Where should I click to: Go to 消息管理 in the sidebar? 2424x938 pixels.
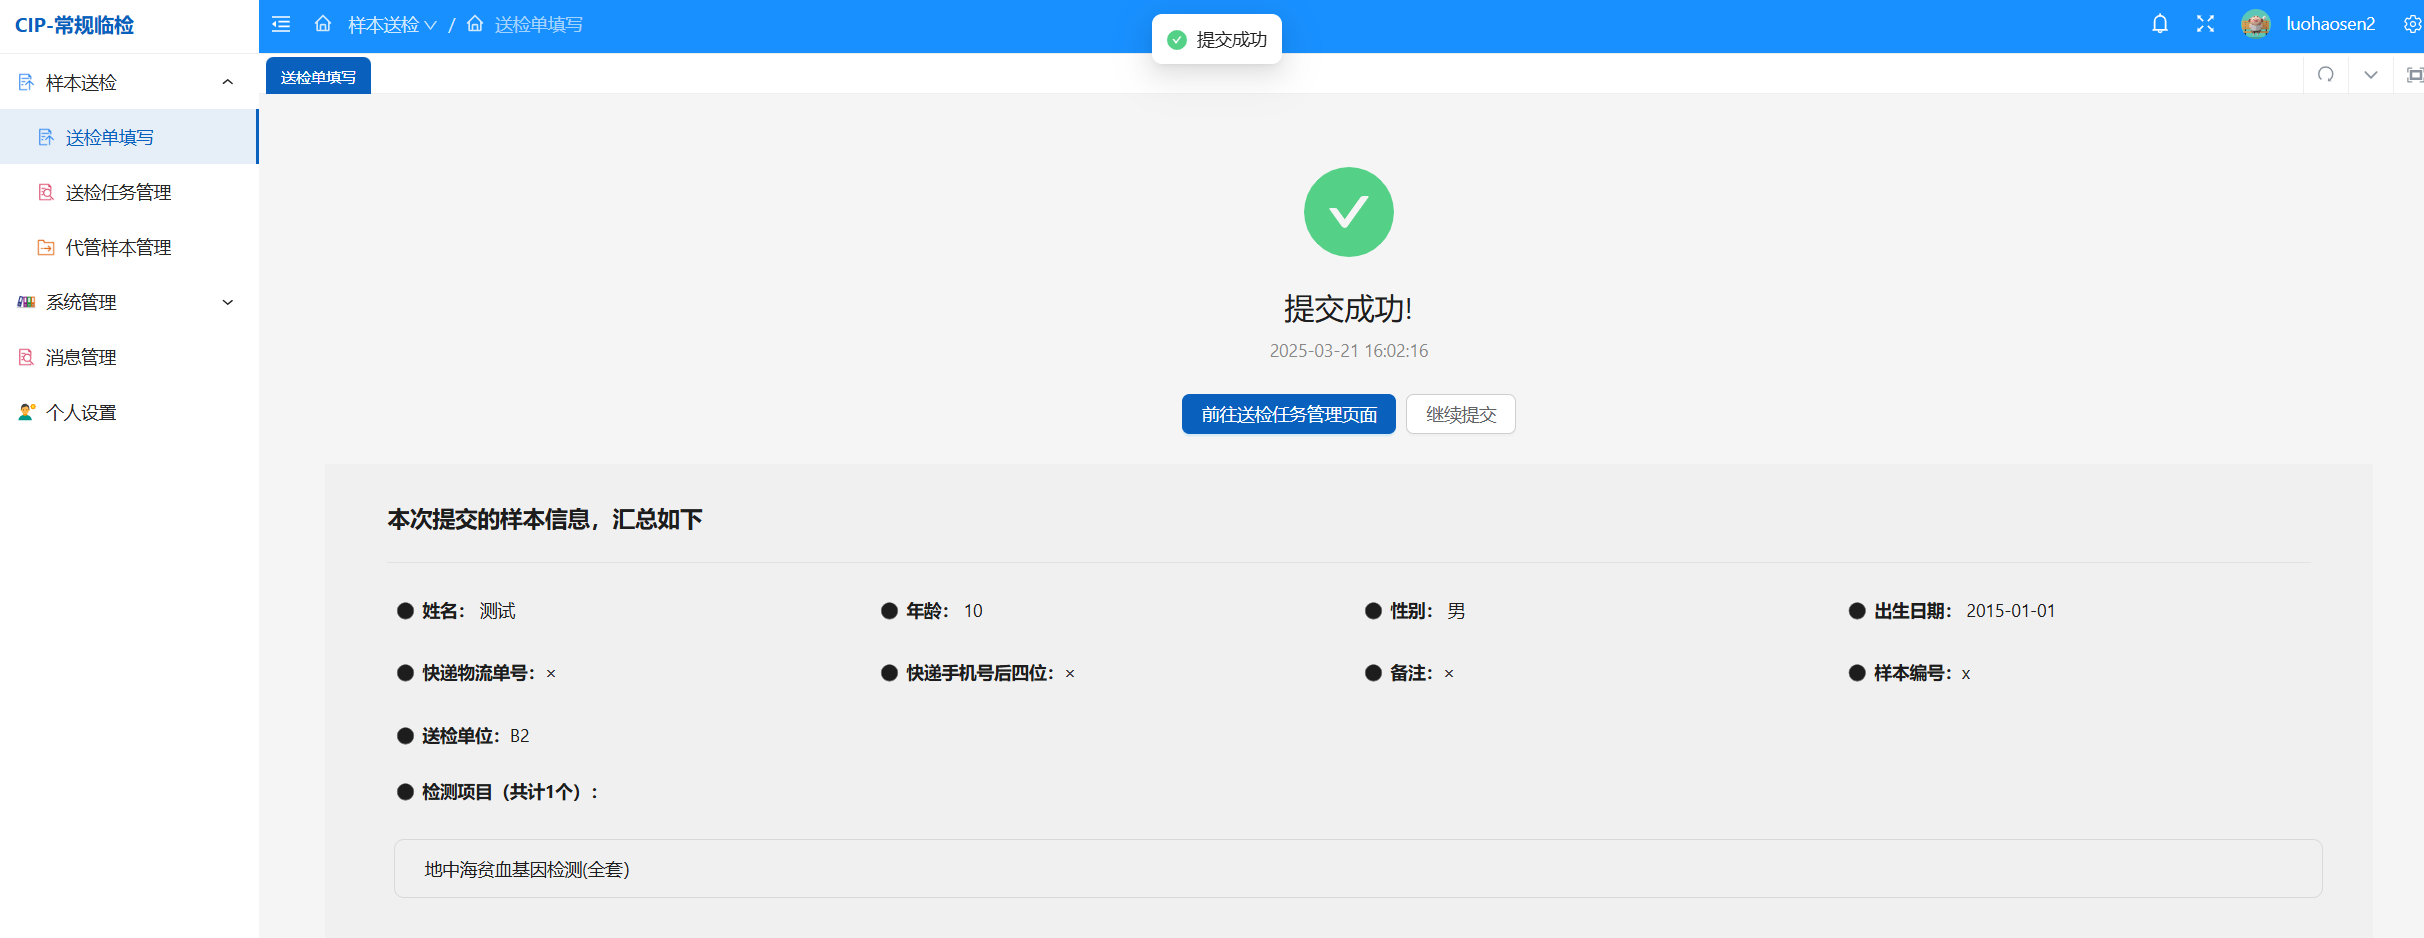click(x=81, y=357)
